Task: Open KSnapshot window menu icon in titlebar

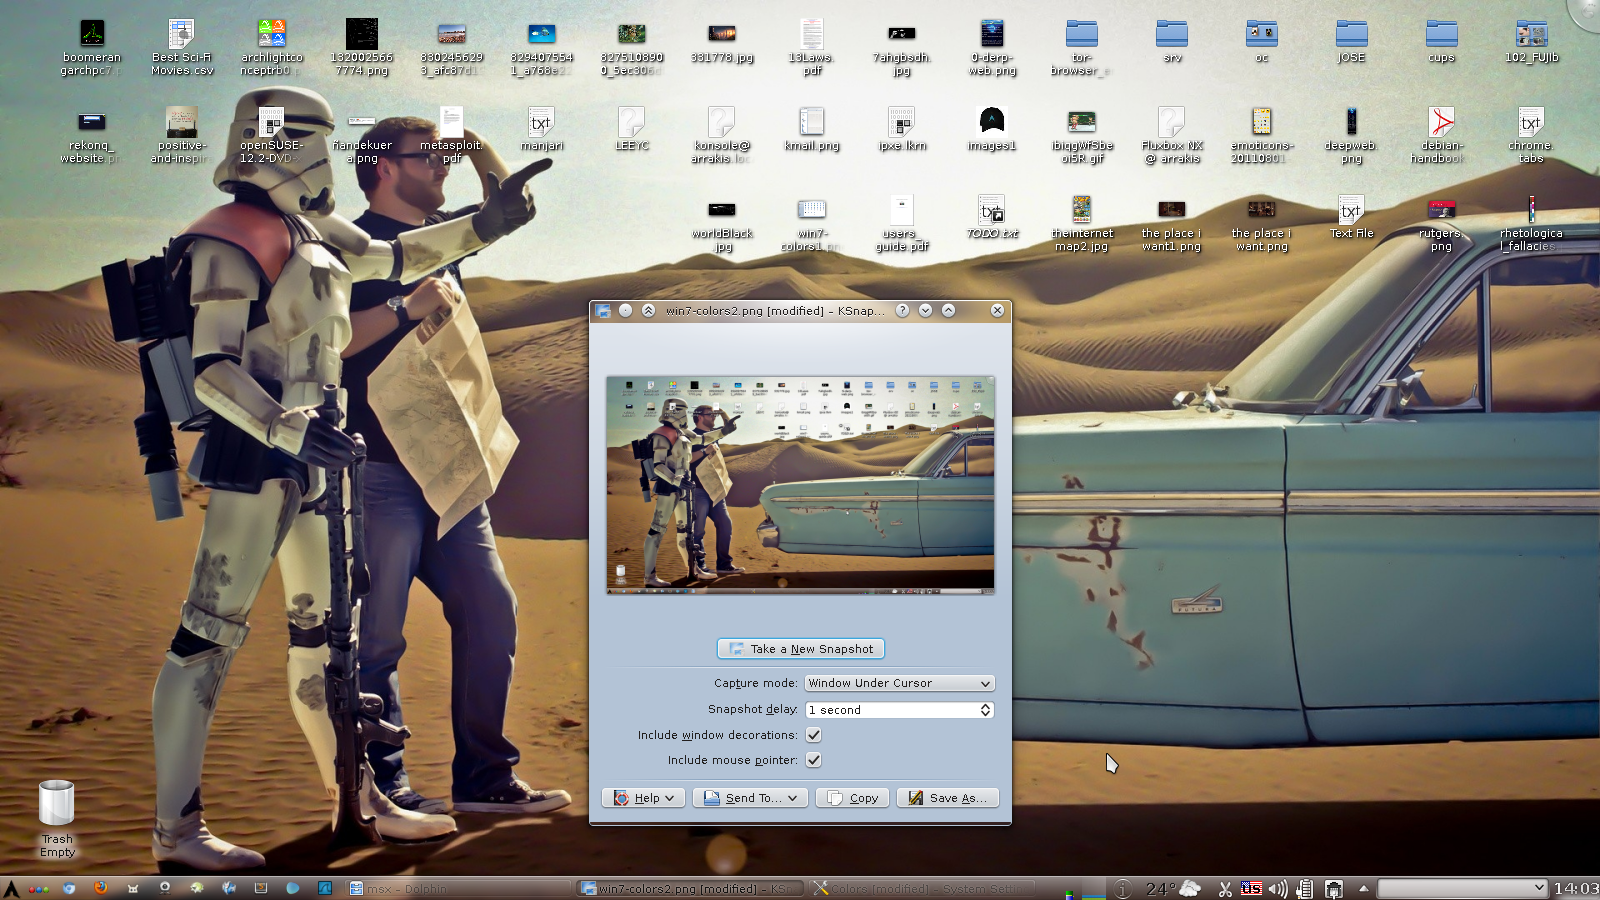Action: pos(603,311)
